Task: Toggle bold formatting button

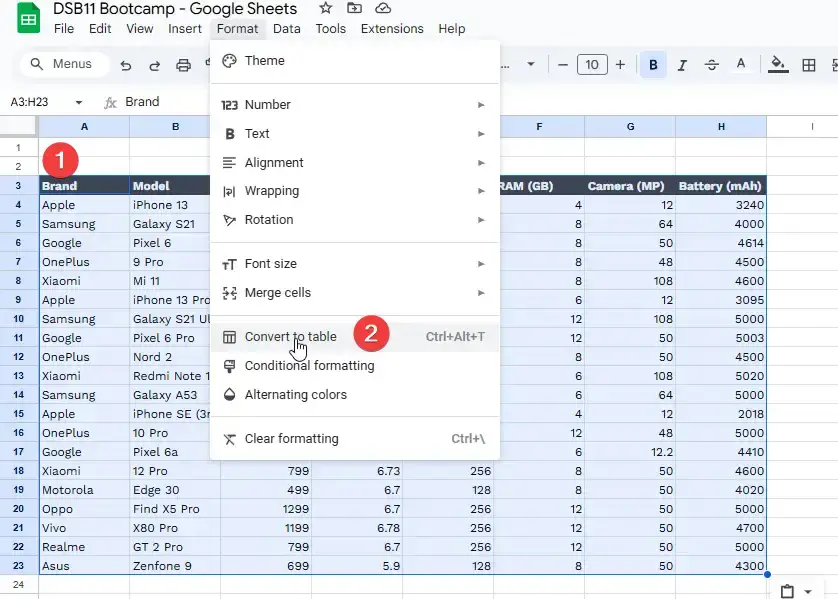Action: [653, 65]
